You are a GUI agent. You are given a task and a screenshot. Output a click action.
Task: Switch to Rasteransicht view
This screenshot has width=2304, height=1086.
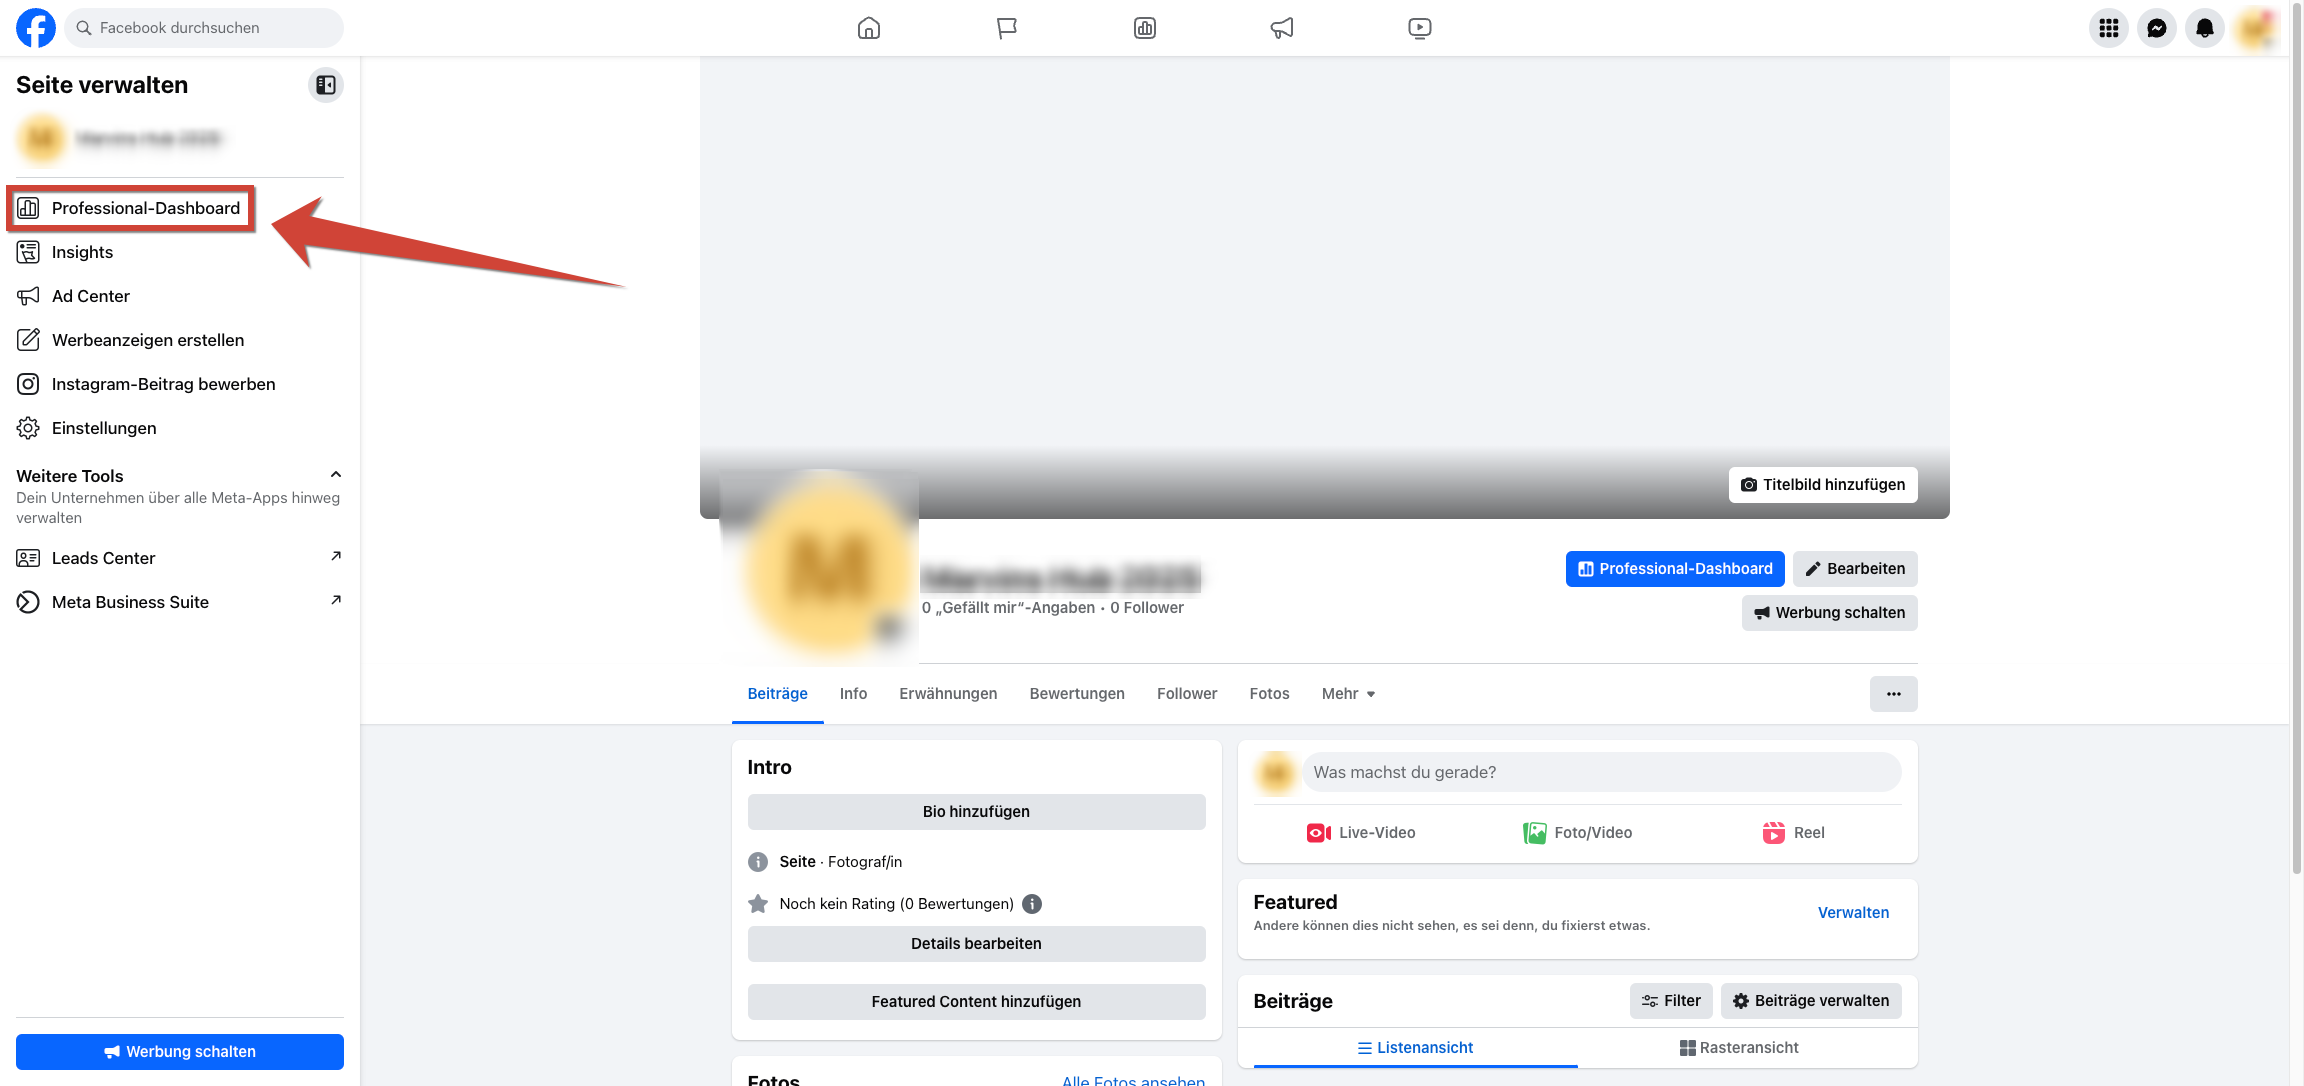tap(1738, 1048)
